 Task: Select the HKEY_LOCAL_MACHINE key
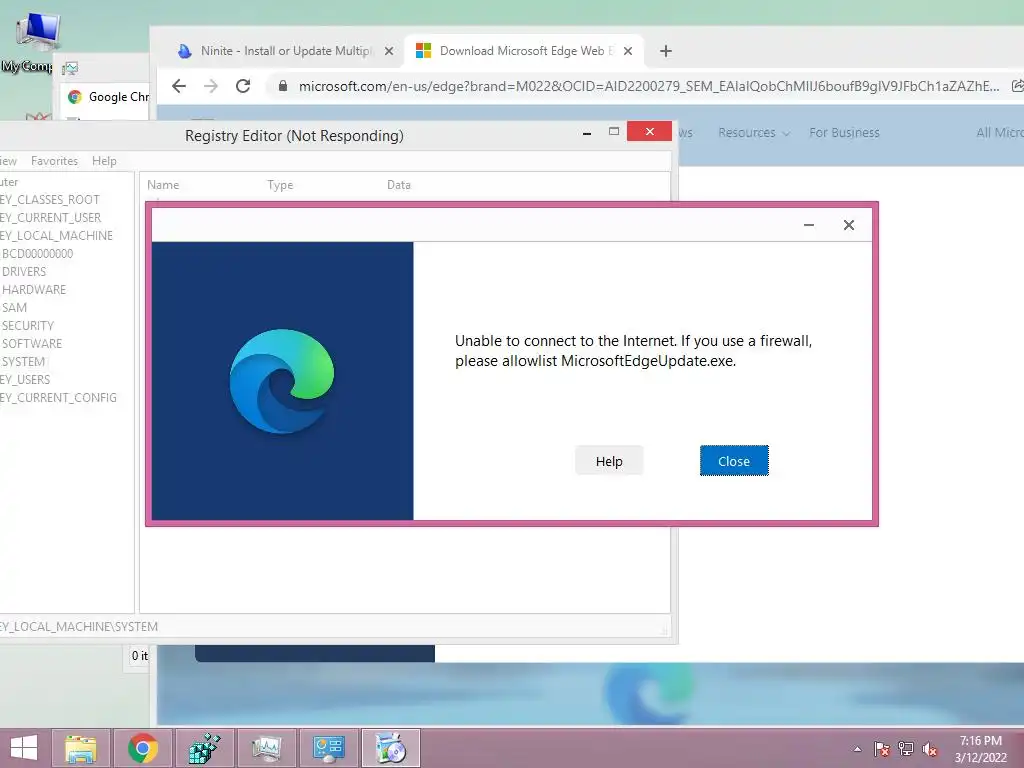click(56, 236)
